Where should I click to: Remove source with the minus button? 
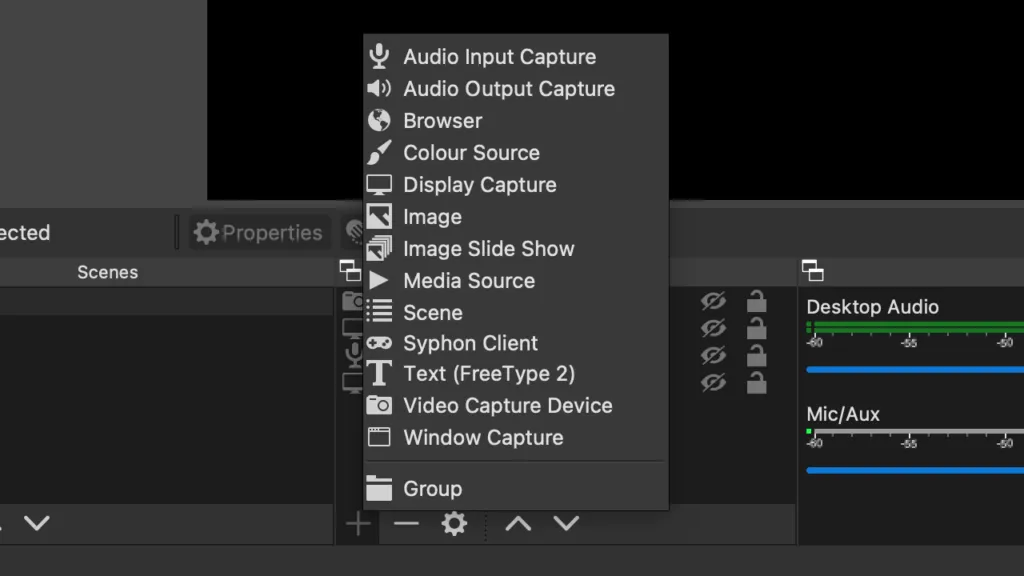pyautogui.click(x=406, y=523)
